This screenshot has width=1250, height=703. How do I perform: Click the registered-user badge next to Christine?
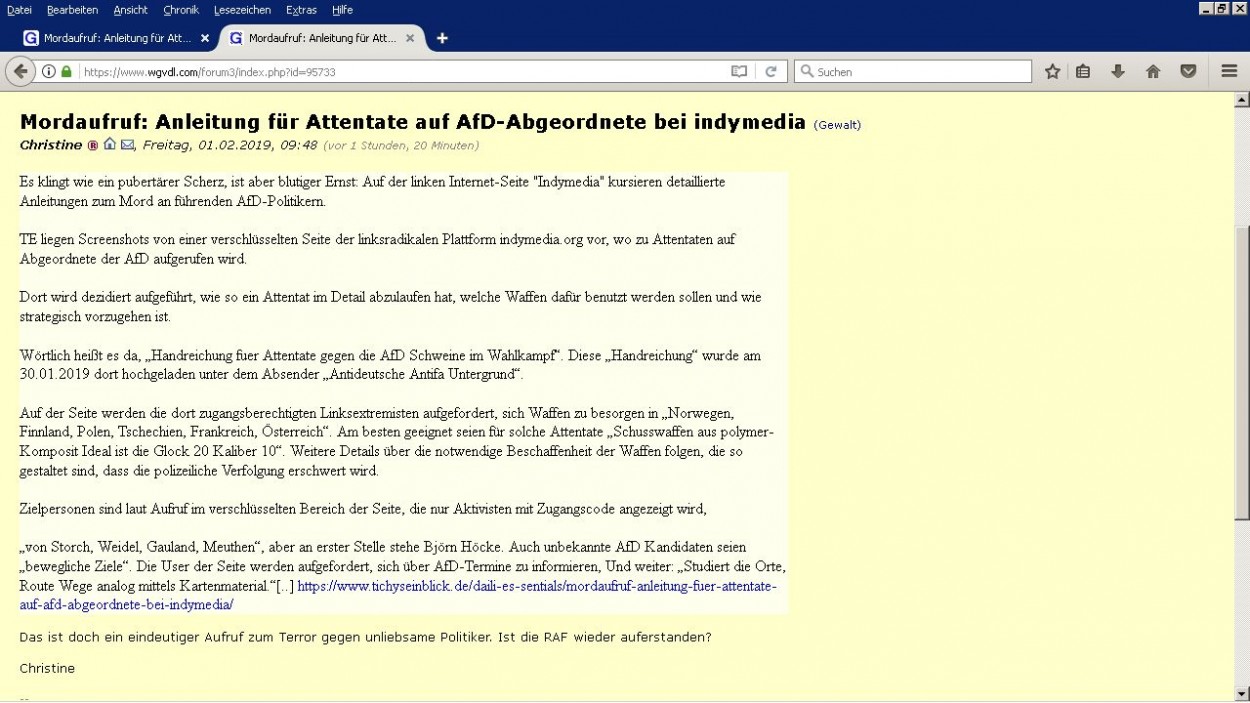pos(94,145)
